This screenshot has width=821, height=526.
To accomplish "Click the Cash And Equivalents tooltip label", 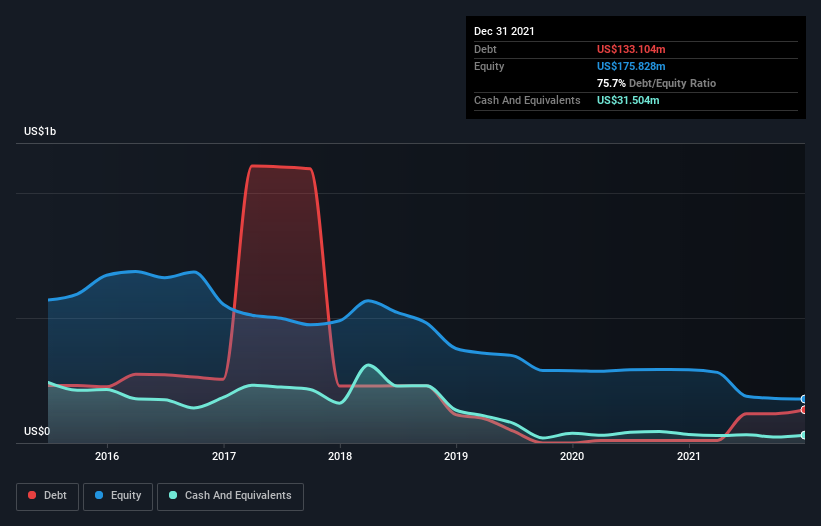I will pos(527,100).
